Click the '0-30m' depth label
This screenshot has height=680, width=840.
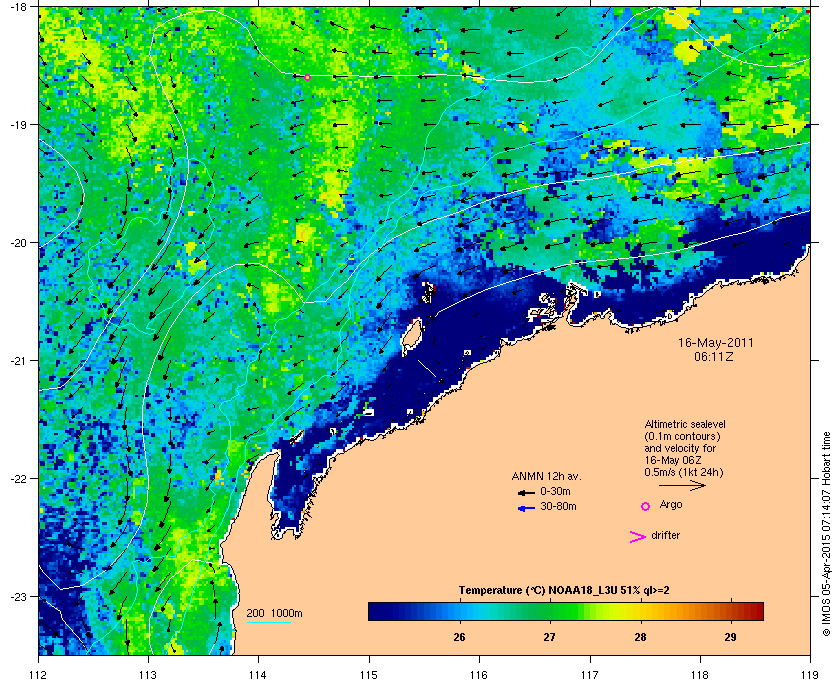[x=555, y=491]
